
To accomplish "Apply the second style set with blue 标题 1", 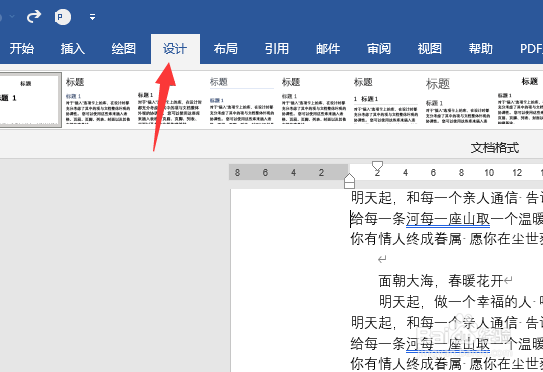I will tap(98, 100).
